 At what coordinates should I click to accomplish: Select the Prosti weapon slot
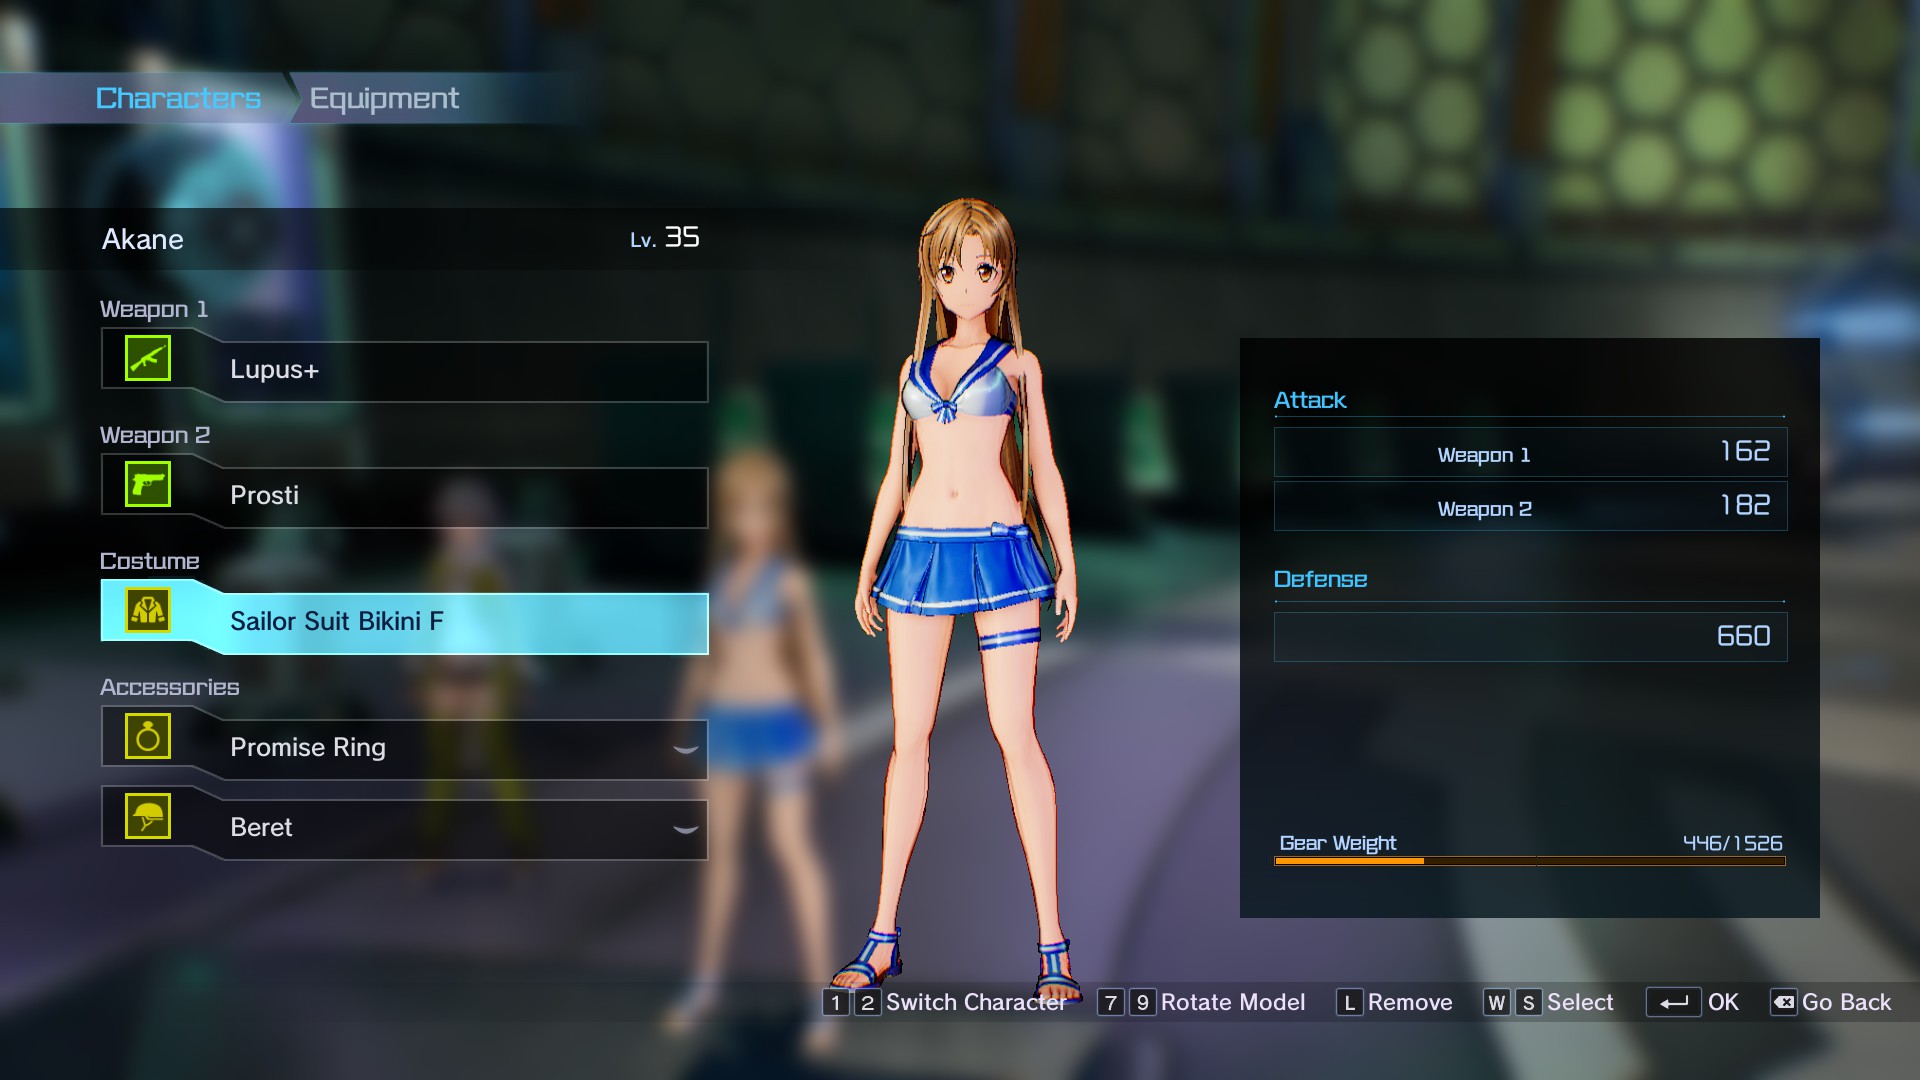pos(460,497)
